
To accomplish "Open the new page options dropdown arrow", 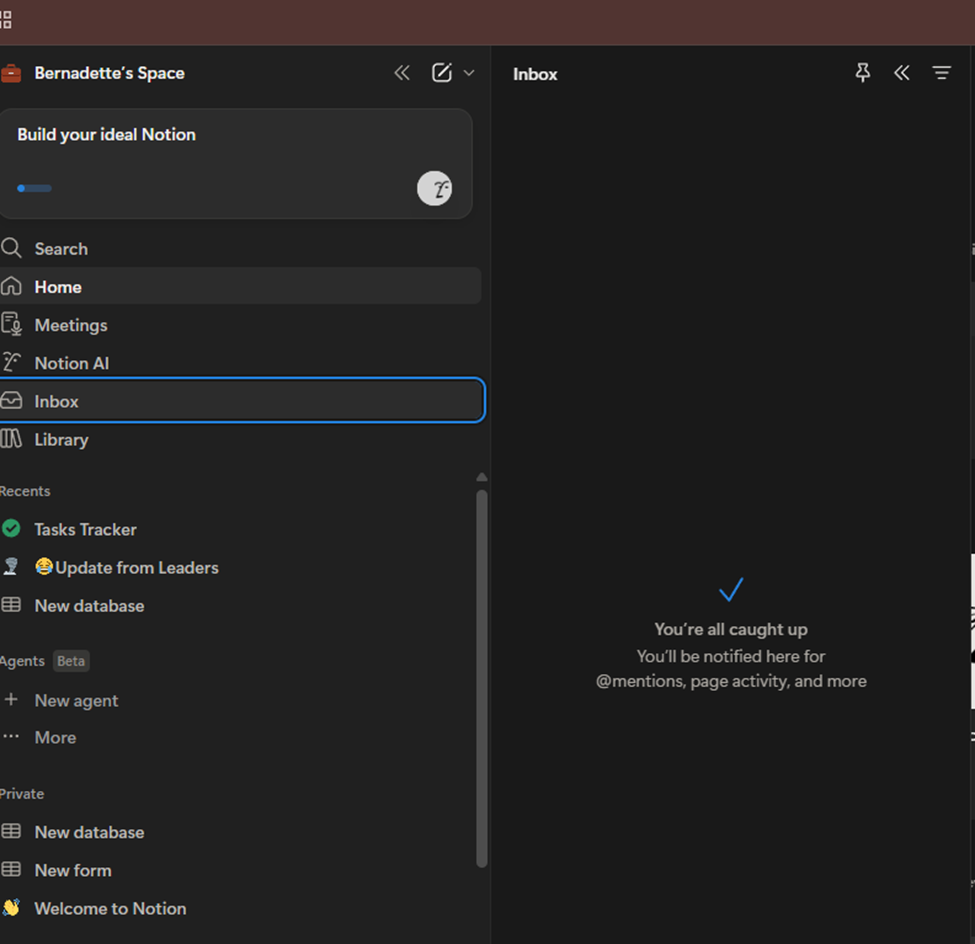I will [x=469, y=73].
